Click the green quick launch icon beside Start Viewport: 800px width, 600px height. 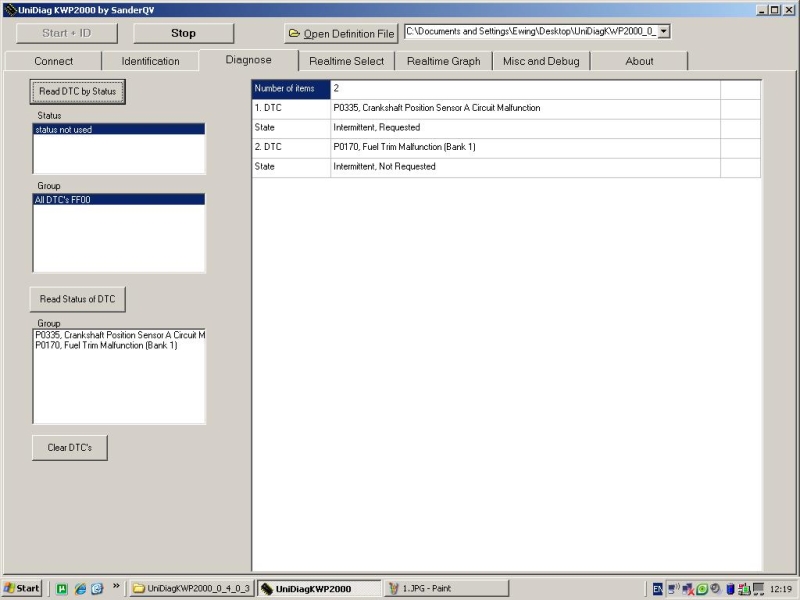coord(61,588)
